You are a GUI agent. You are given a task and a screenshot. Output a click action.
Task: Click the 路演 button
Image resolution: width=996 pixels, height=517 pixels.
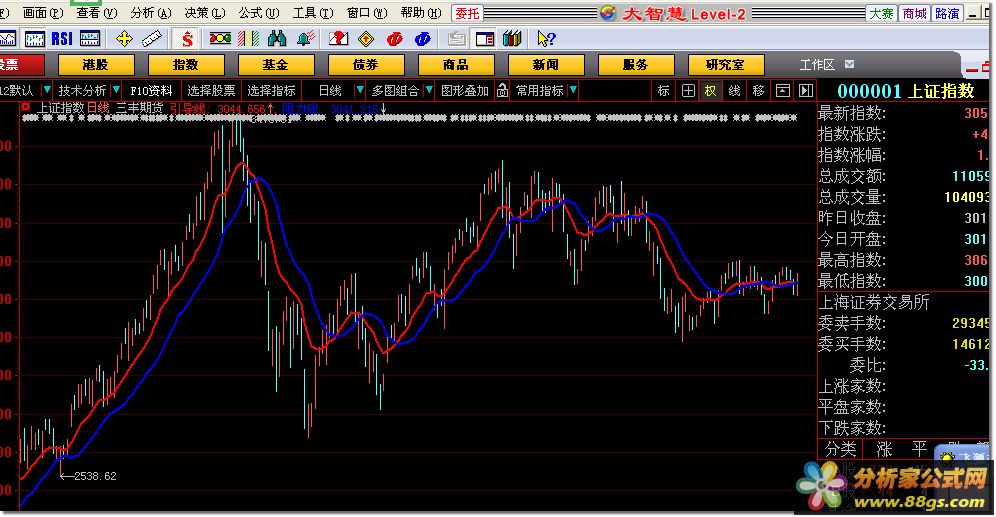click(947, 13)
